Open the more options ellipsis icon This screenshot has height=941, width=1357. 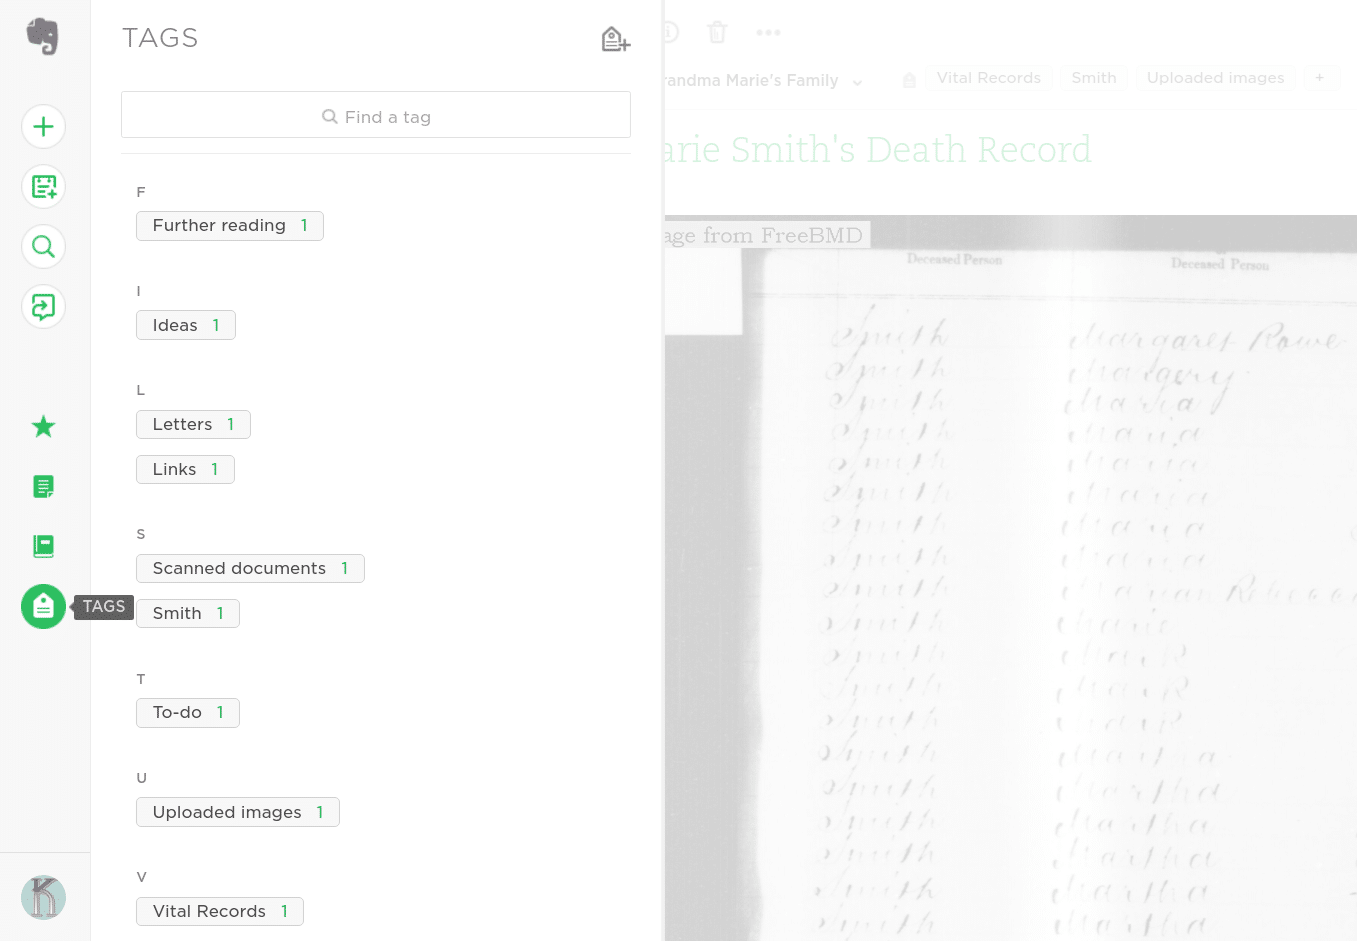pyautogui.click(x=768, y=33)
